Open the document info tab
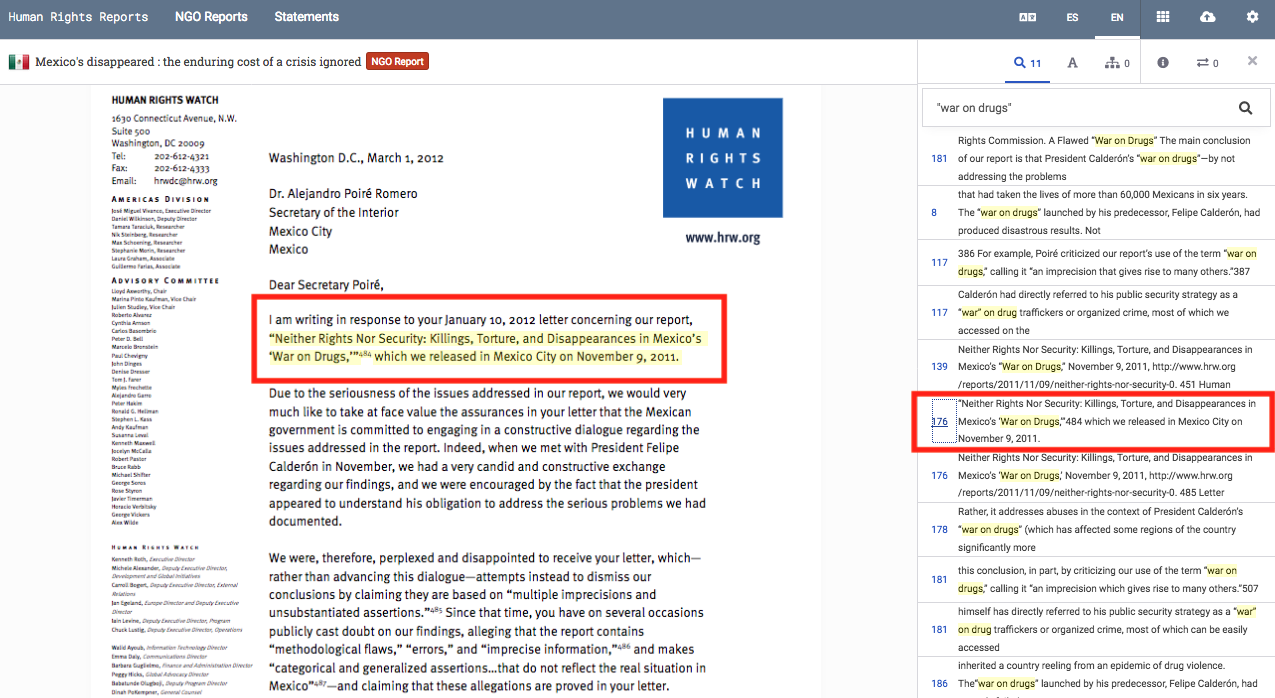 1163,63
